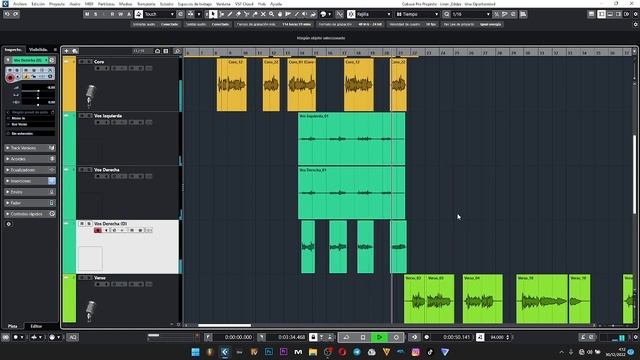Select the Range Selection tool
This screenshot has width=640, height=360.
[x=222, y=14]
